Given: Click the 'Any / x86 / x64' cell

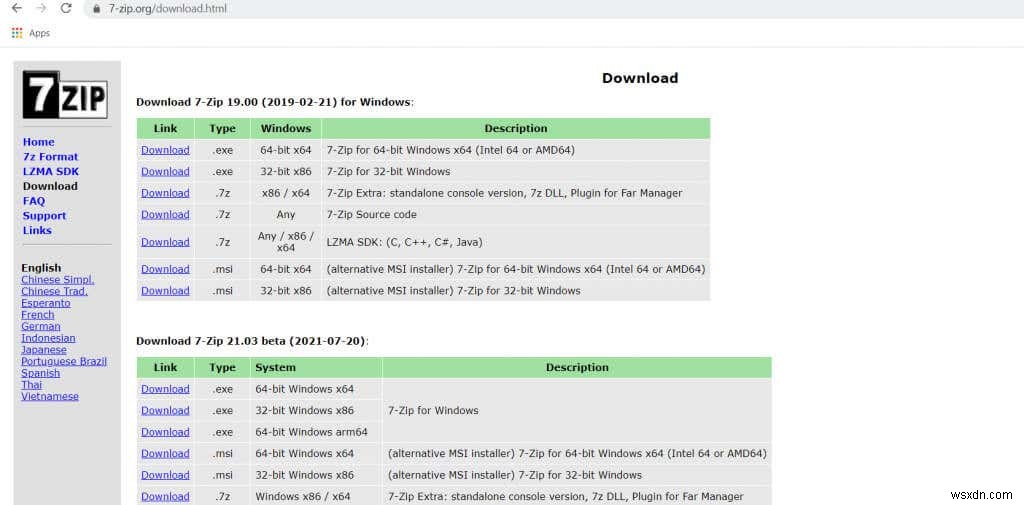Looking at the screenshot, I should click(286, 242).
